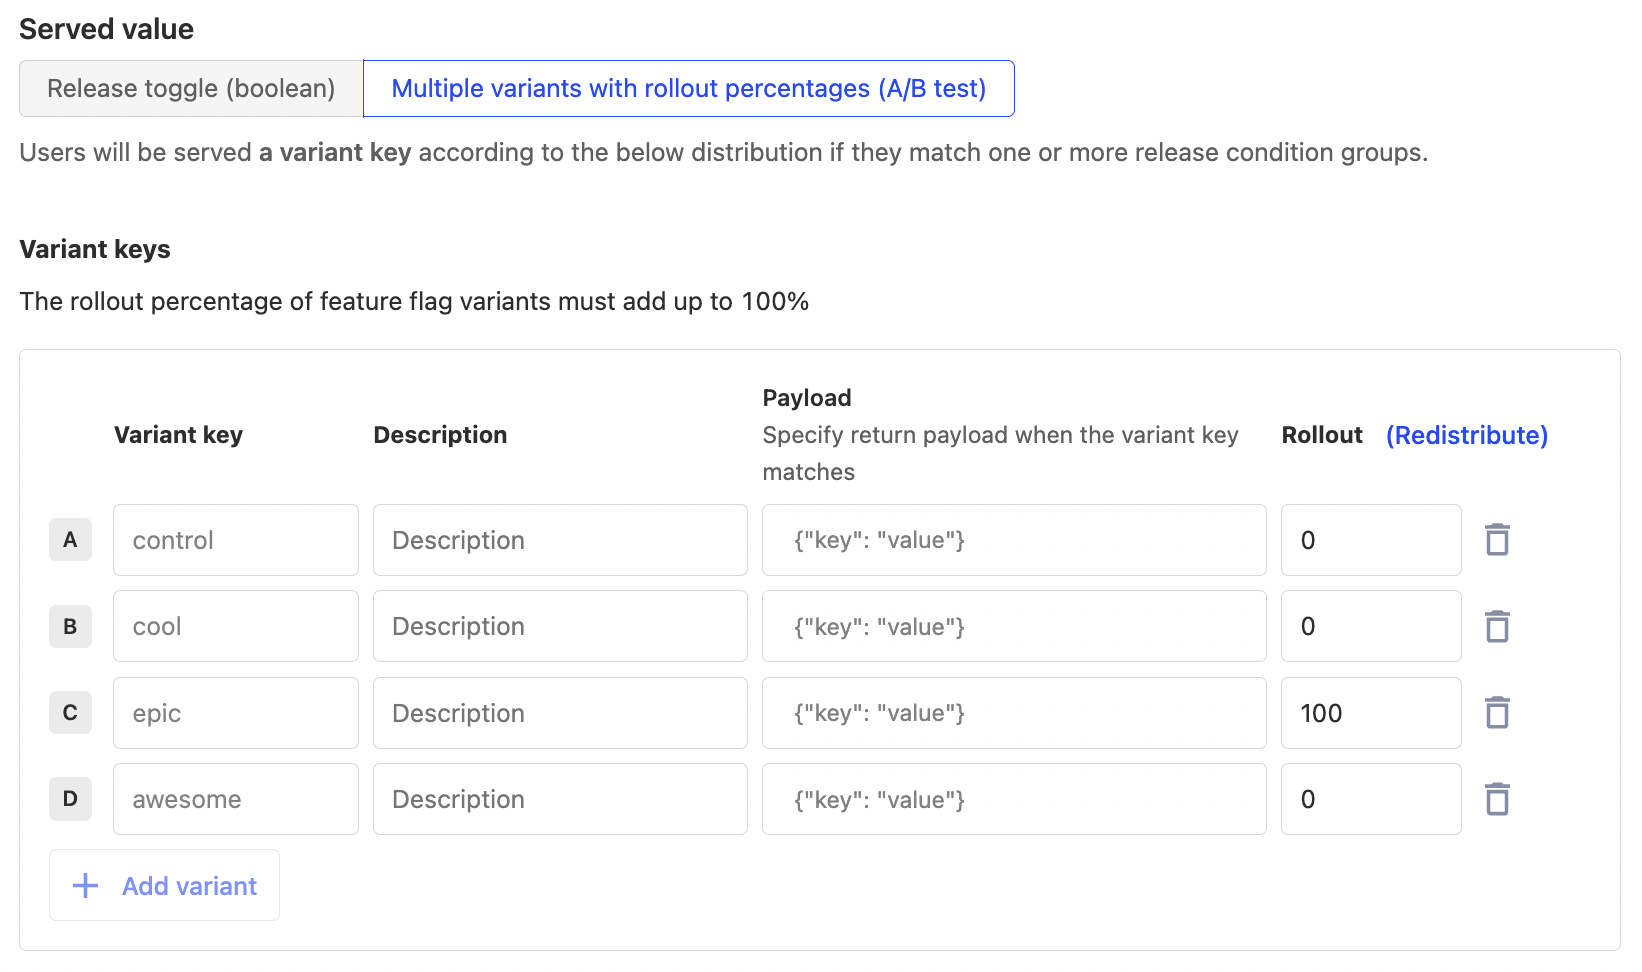Screen dimensions: 1642x972
Task: Click Description field for variant A
Action: pyautogui.click(x=560, y=540)
